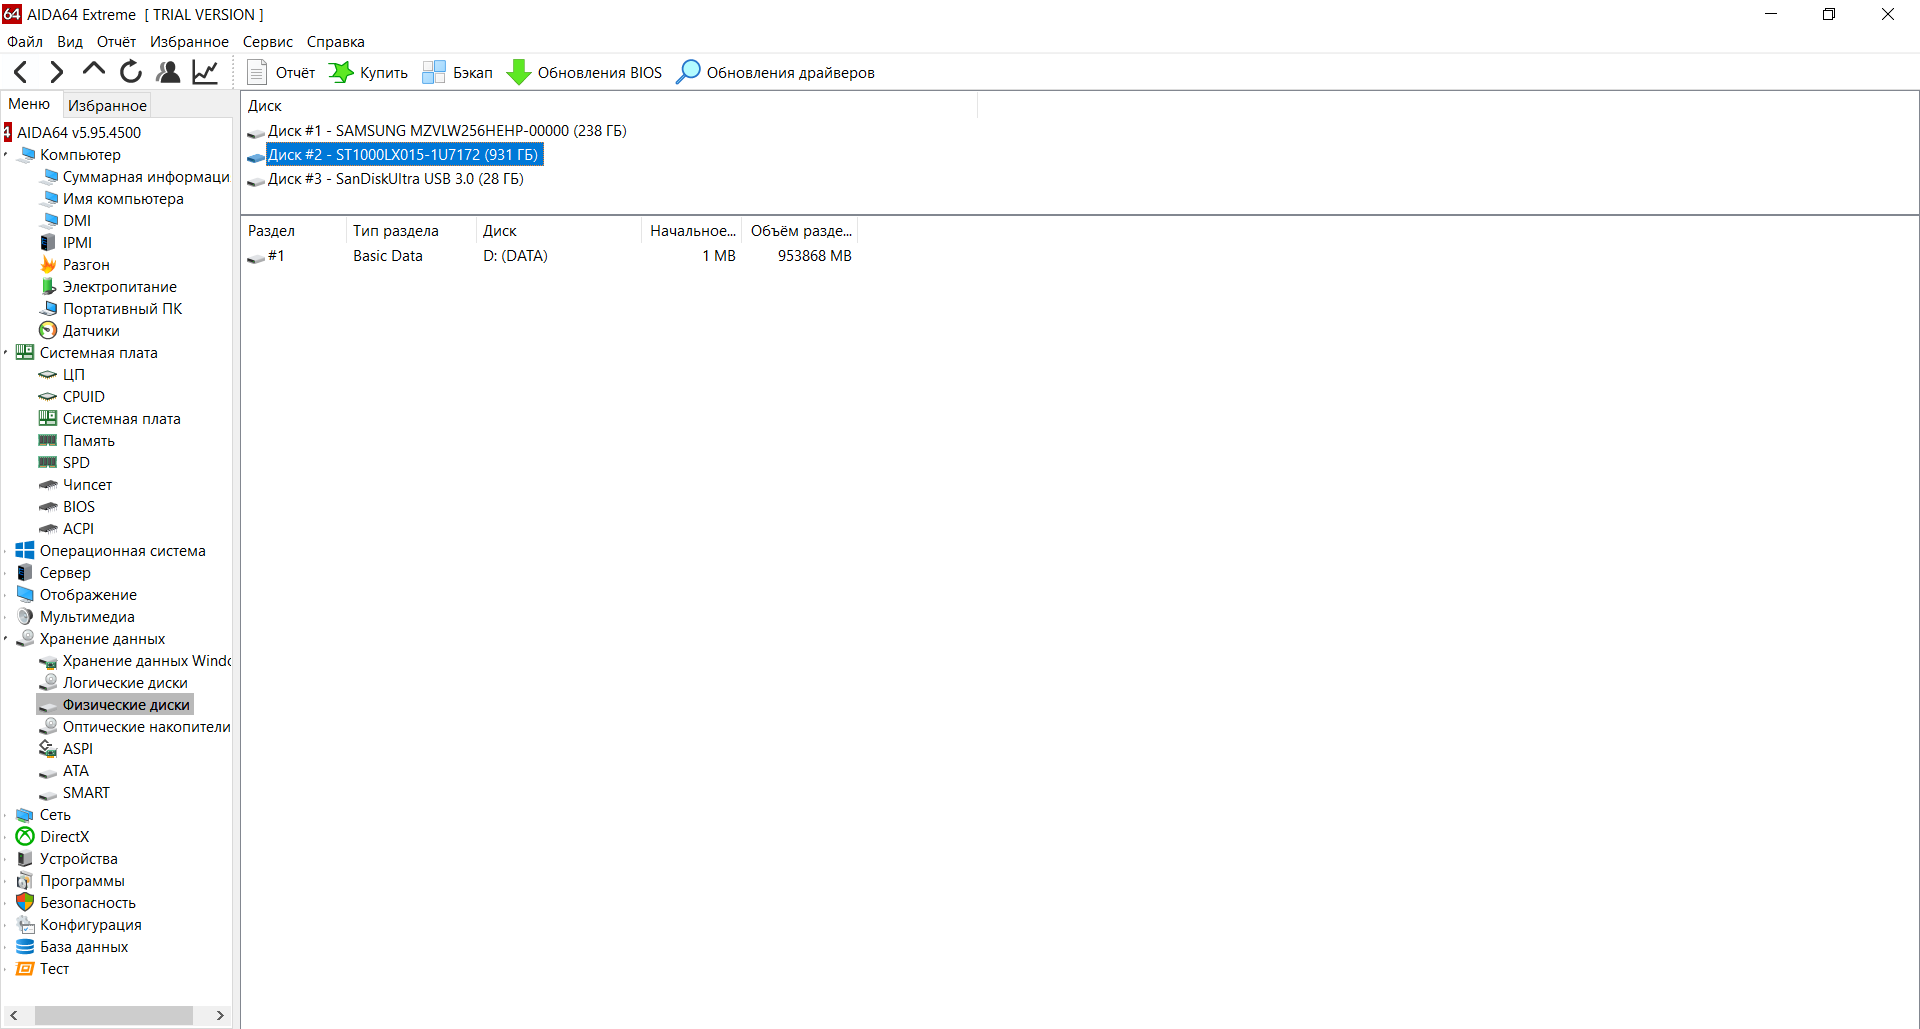Collapse the Компьютер tree node
This screenshot has height=1029, width=1920.
6,155
